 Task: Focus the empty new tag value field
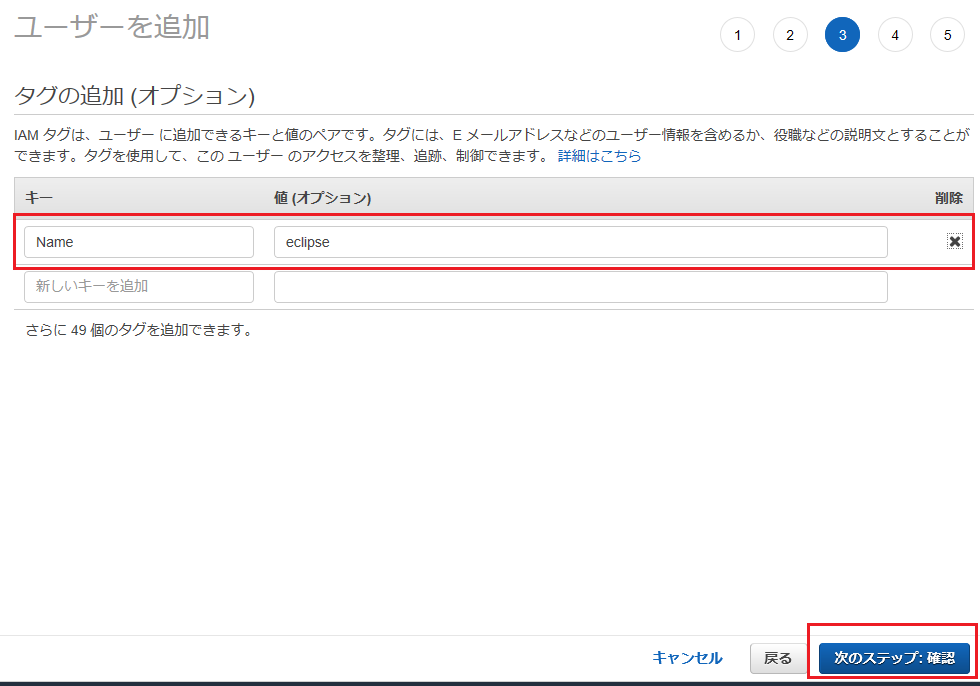tap(581, 287)
